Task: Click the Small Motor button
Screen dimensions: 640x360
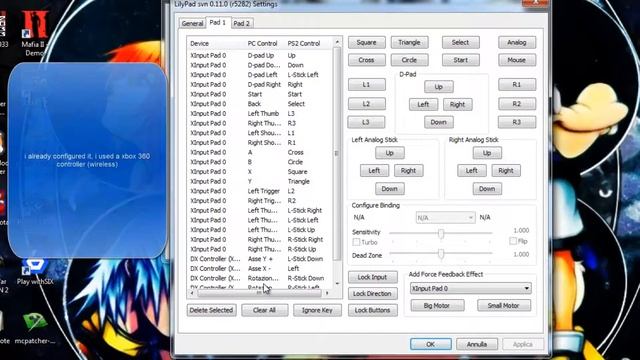Action: click(504, 305)
